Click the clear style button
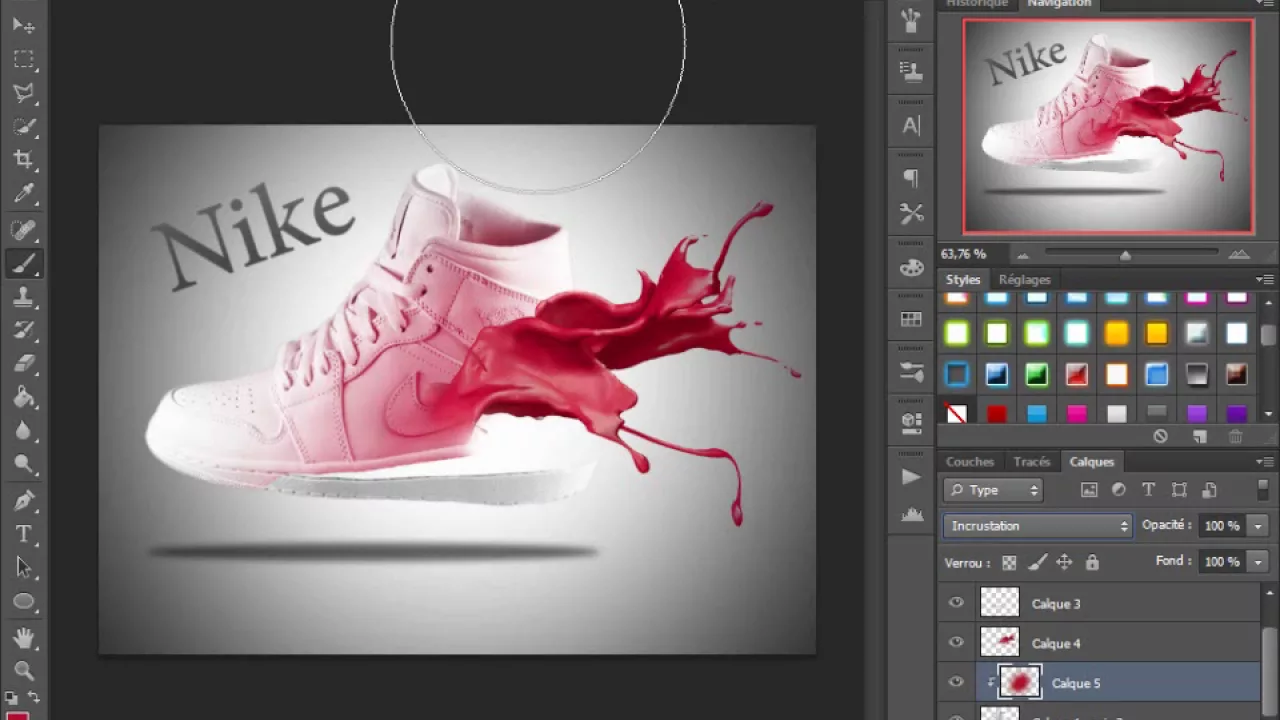 pyautogui.click(x=1160, y=437)
